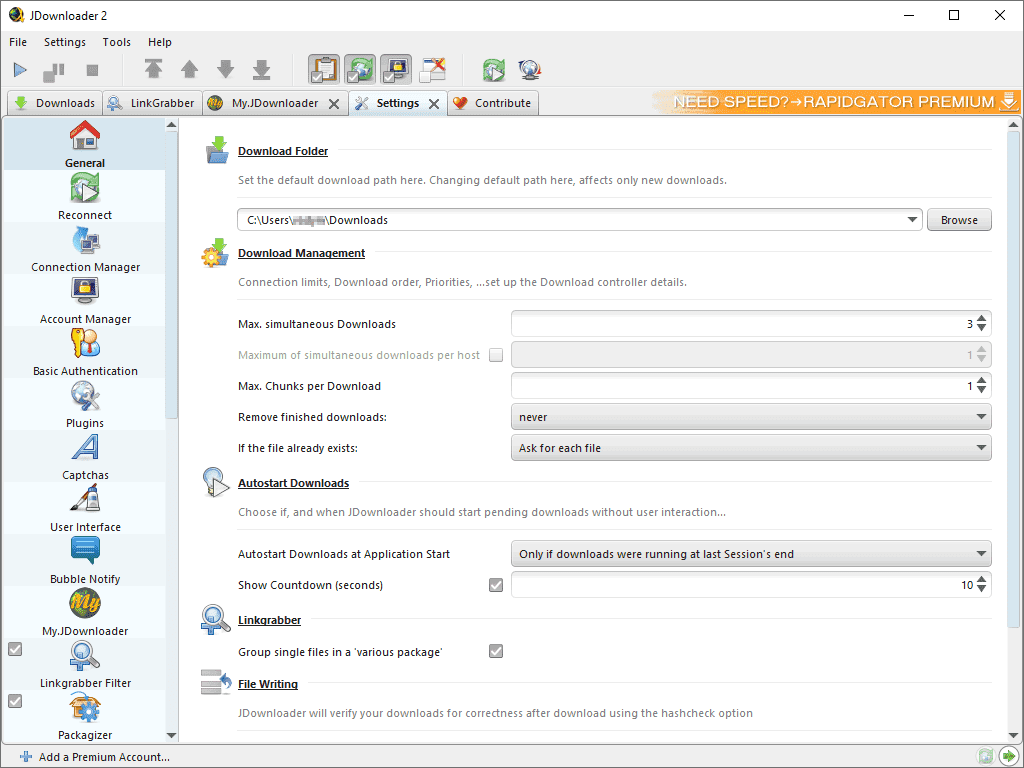Switch to LinkGrabber tab

click(152, 103)
